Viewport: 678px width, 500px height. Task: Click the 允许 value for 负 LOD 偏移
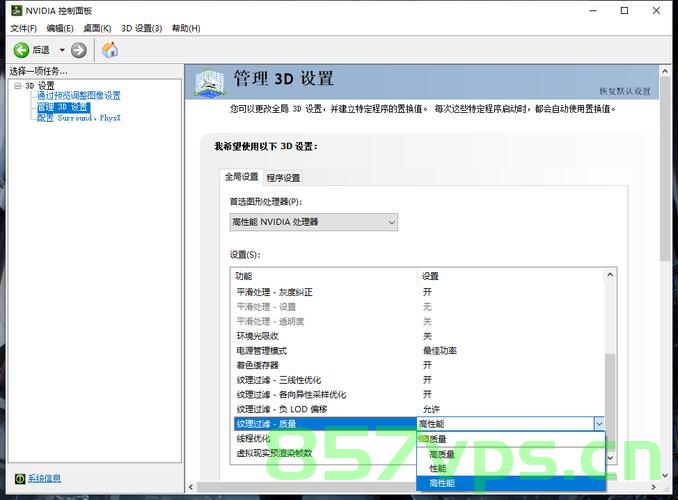431,409
